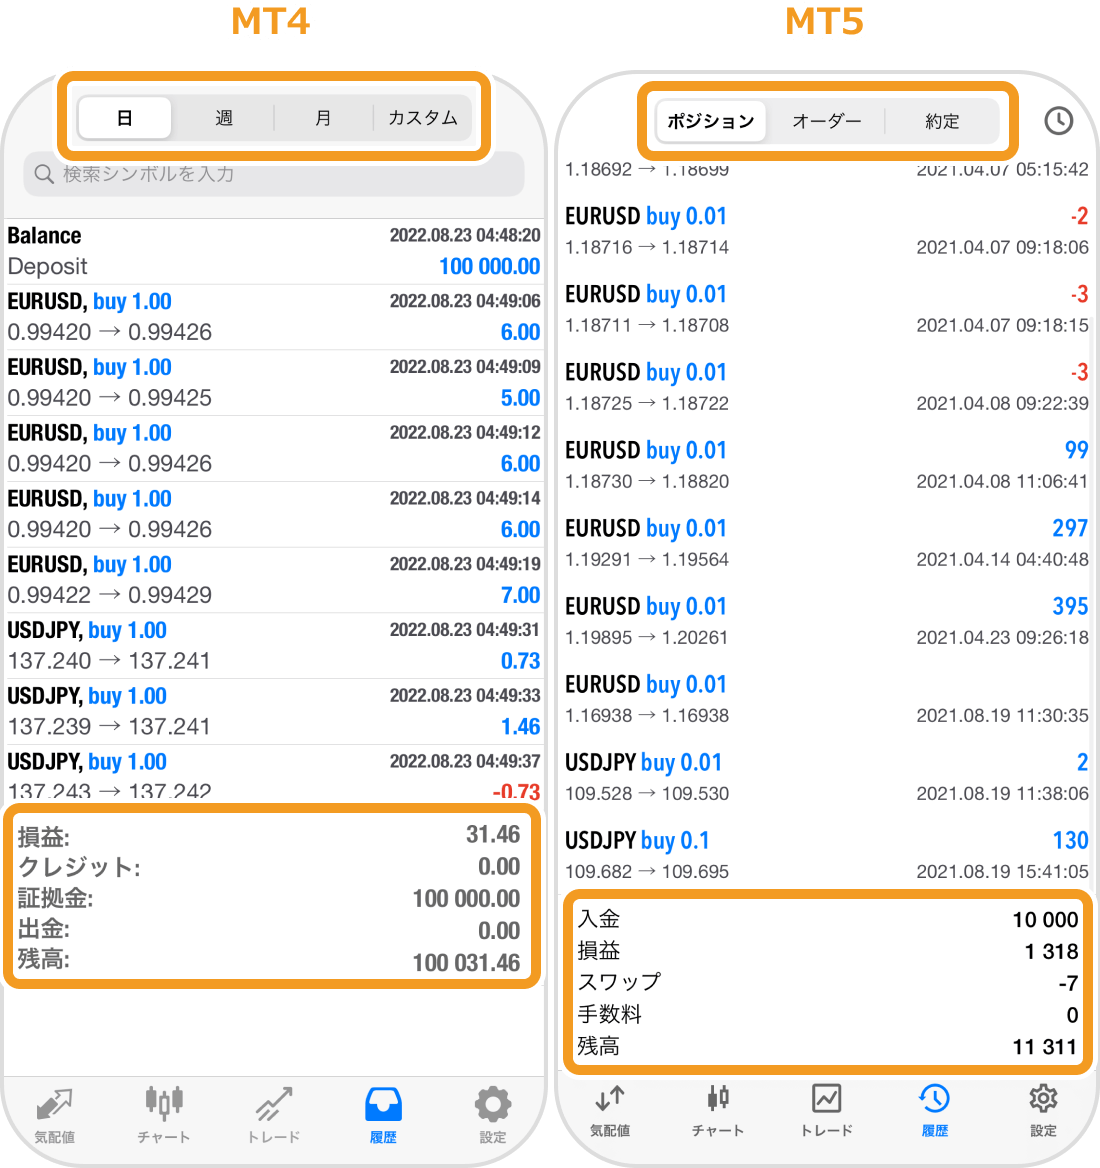Select MT5 EURUSD position closed 2021.04.07 09:18:15
Viewport: 1100px width, 1168px height.
coord(827,309)
